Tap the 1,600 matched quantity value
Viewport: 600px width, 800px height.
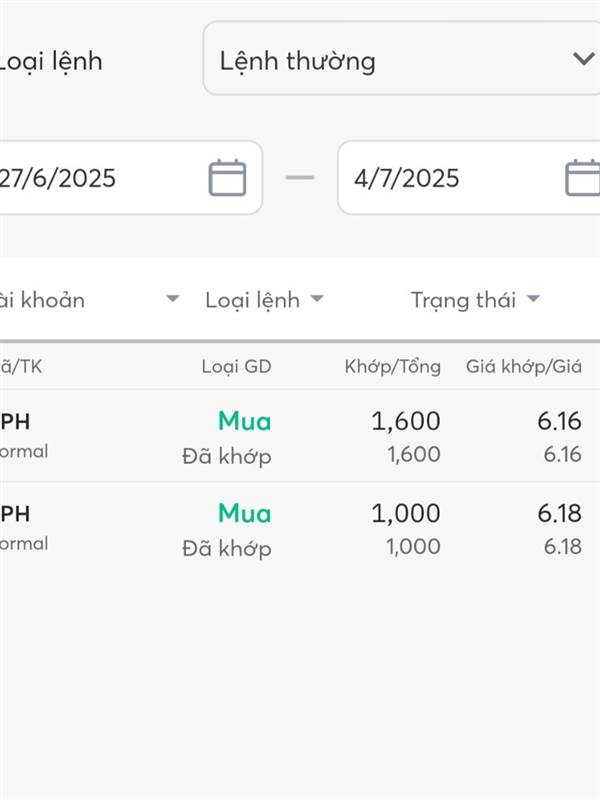(x=405, y=422)
